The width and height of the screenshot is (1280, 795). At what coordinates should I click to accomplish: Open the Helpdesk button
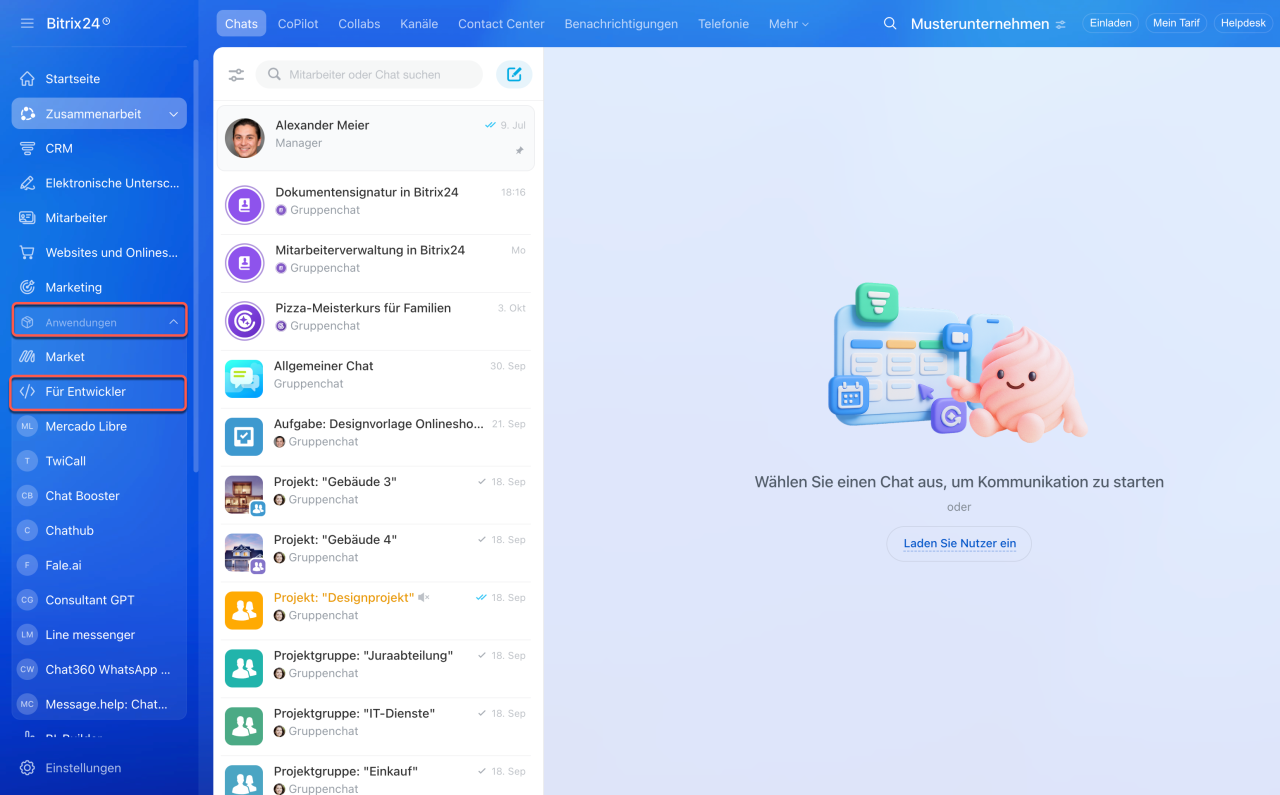click(x=1243, y=23)
